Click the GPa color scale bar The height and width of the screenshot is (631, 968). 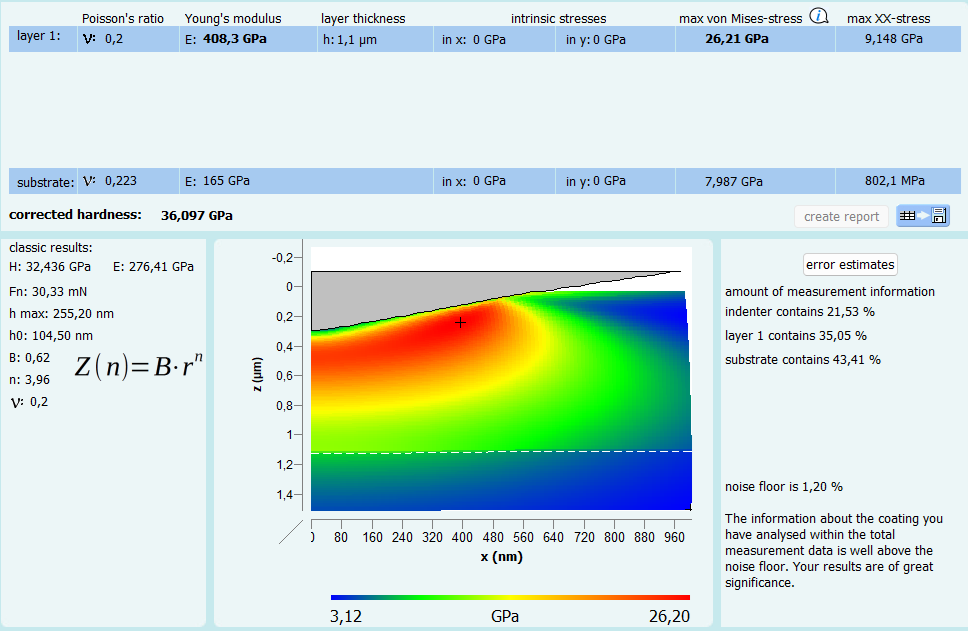tap(509, 597)
